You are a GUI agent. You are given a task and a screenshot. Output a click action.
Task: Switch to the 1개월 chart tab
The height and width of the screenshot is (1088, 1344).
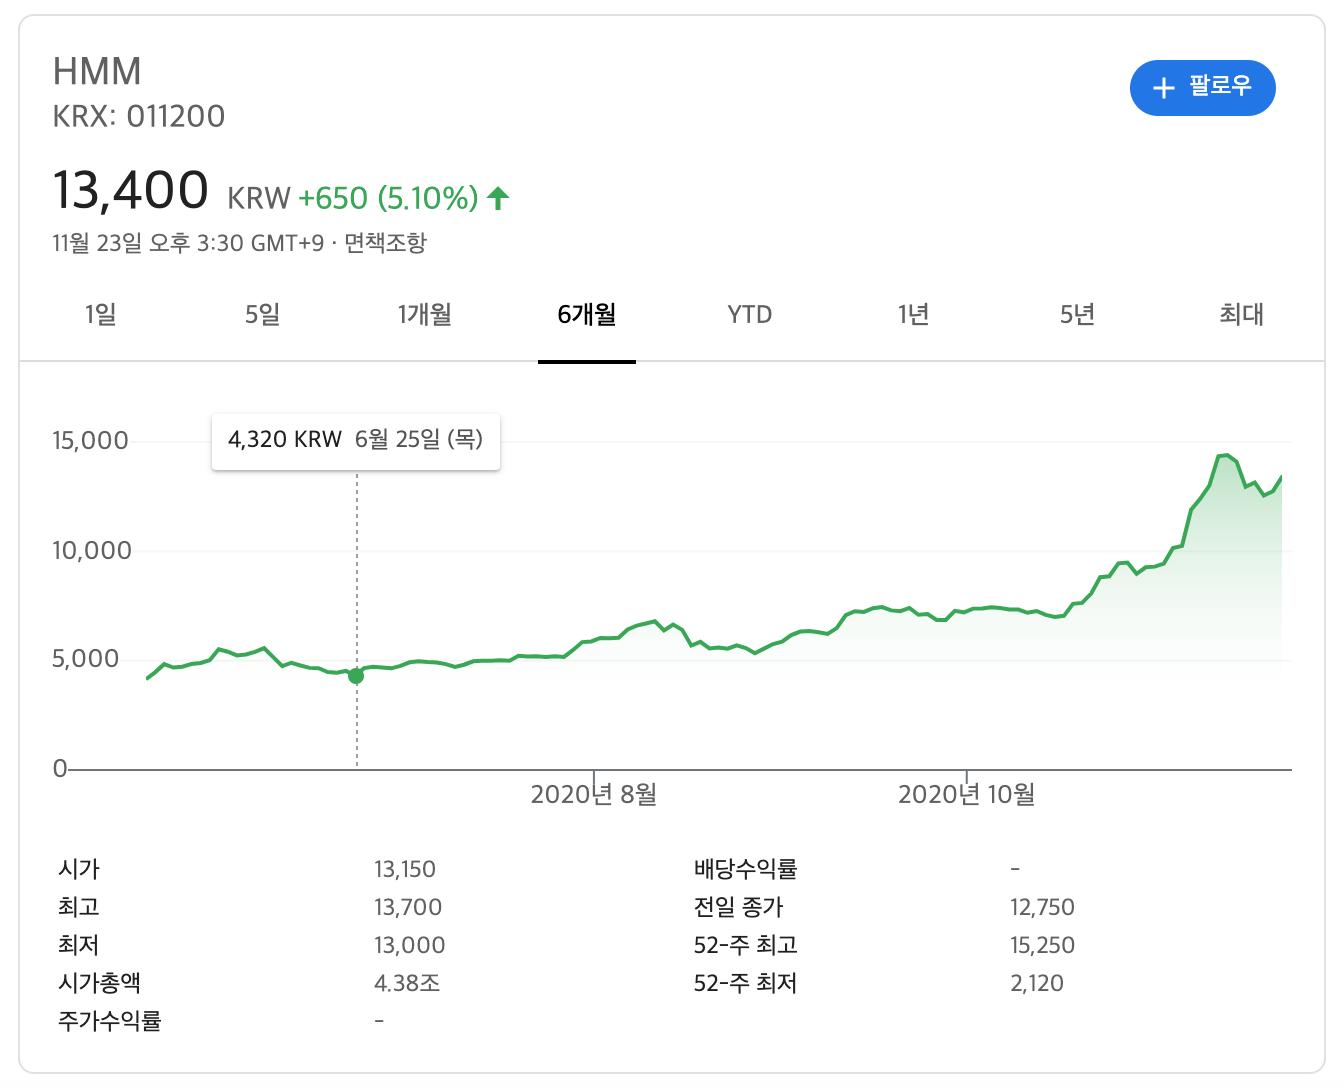(425, 315)
